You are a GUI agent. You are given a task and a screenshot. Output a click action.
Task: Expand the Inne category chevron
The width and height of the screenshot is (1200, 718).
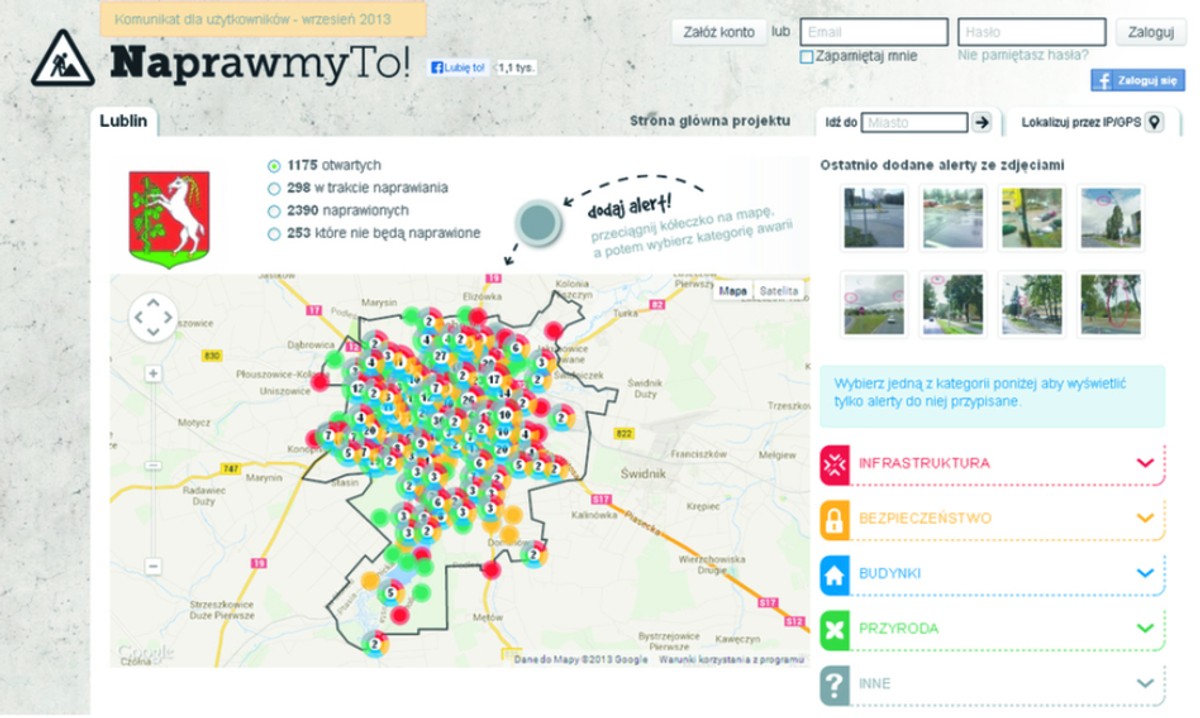1146,684
